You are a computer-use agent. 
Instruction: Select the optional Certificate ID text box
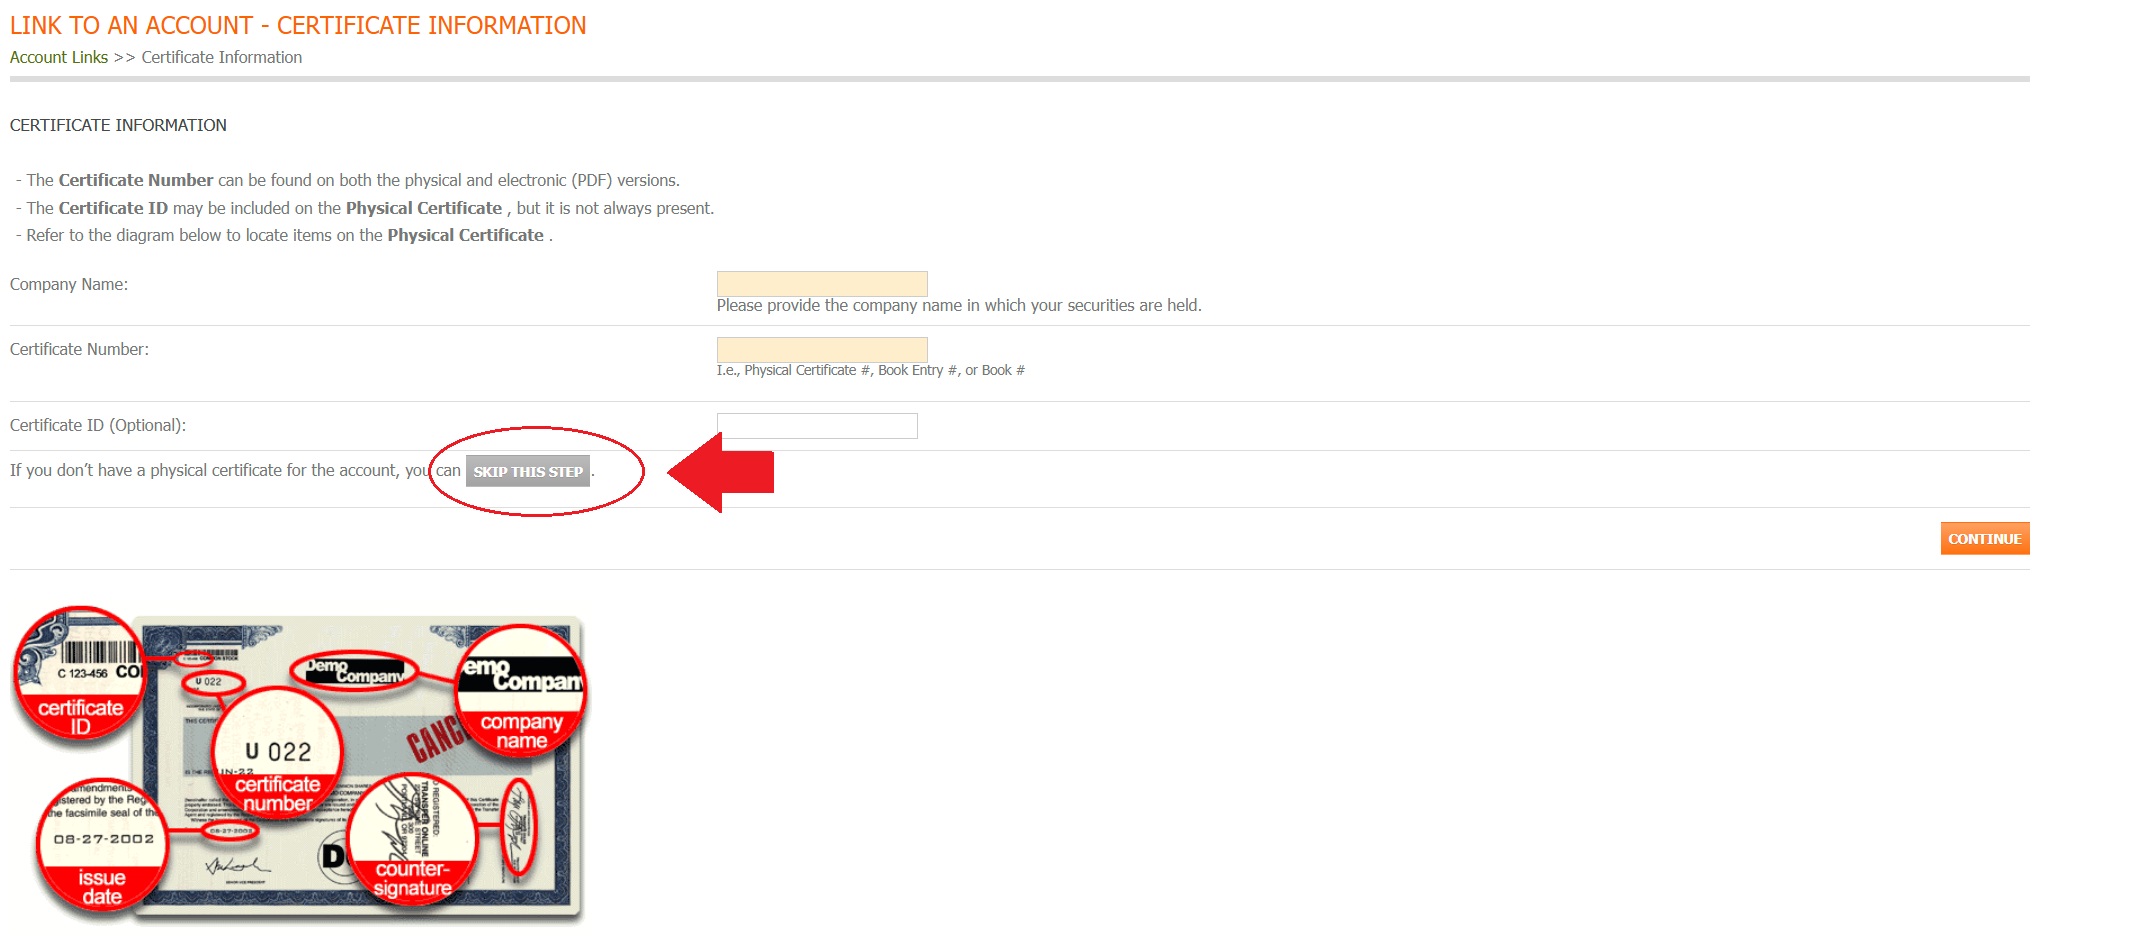pos(816,426)
